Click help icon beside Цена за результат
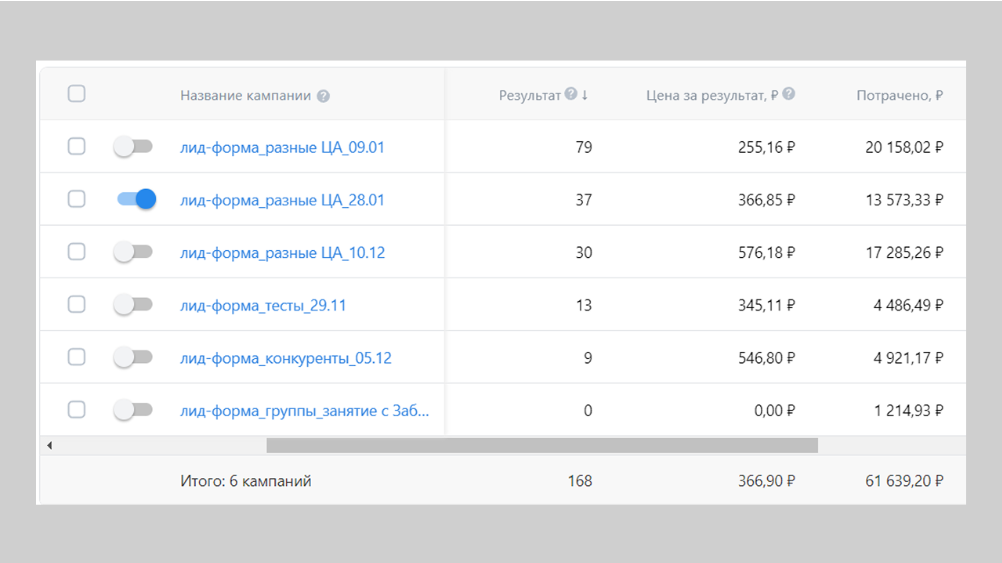1002x563 pixels. tap(788, 95)
